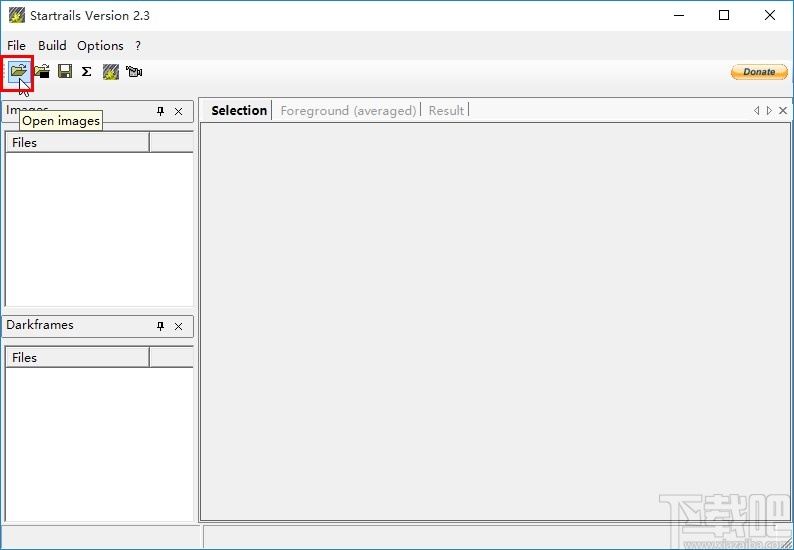Viewport: 794px width, 550px height.
Task: Close the current tab view
Action: 783,110
